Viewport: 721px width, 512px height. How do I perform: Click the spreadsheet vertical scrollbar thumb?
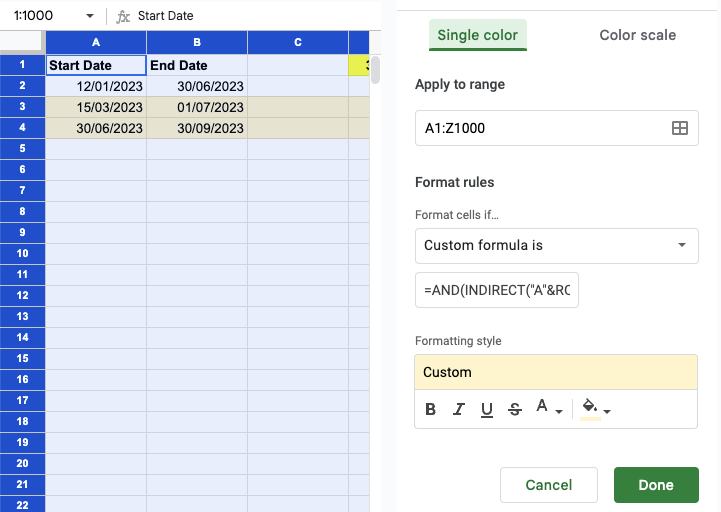click(375, 70)
